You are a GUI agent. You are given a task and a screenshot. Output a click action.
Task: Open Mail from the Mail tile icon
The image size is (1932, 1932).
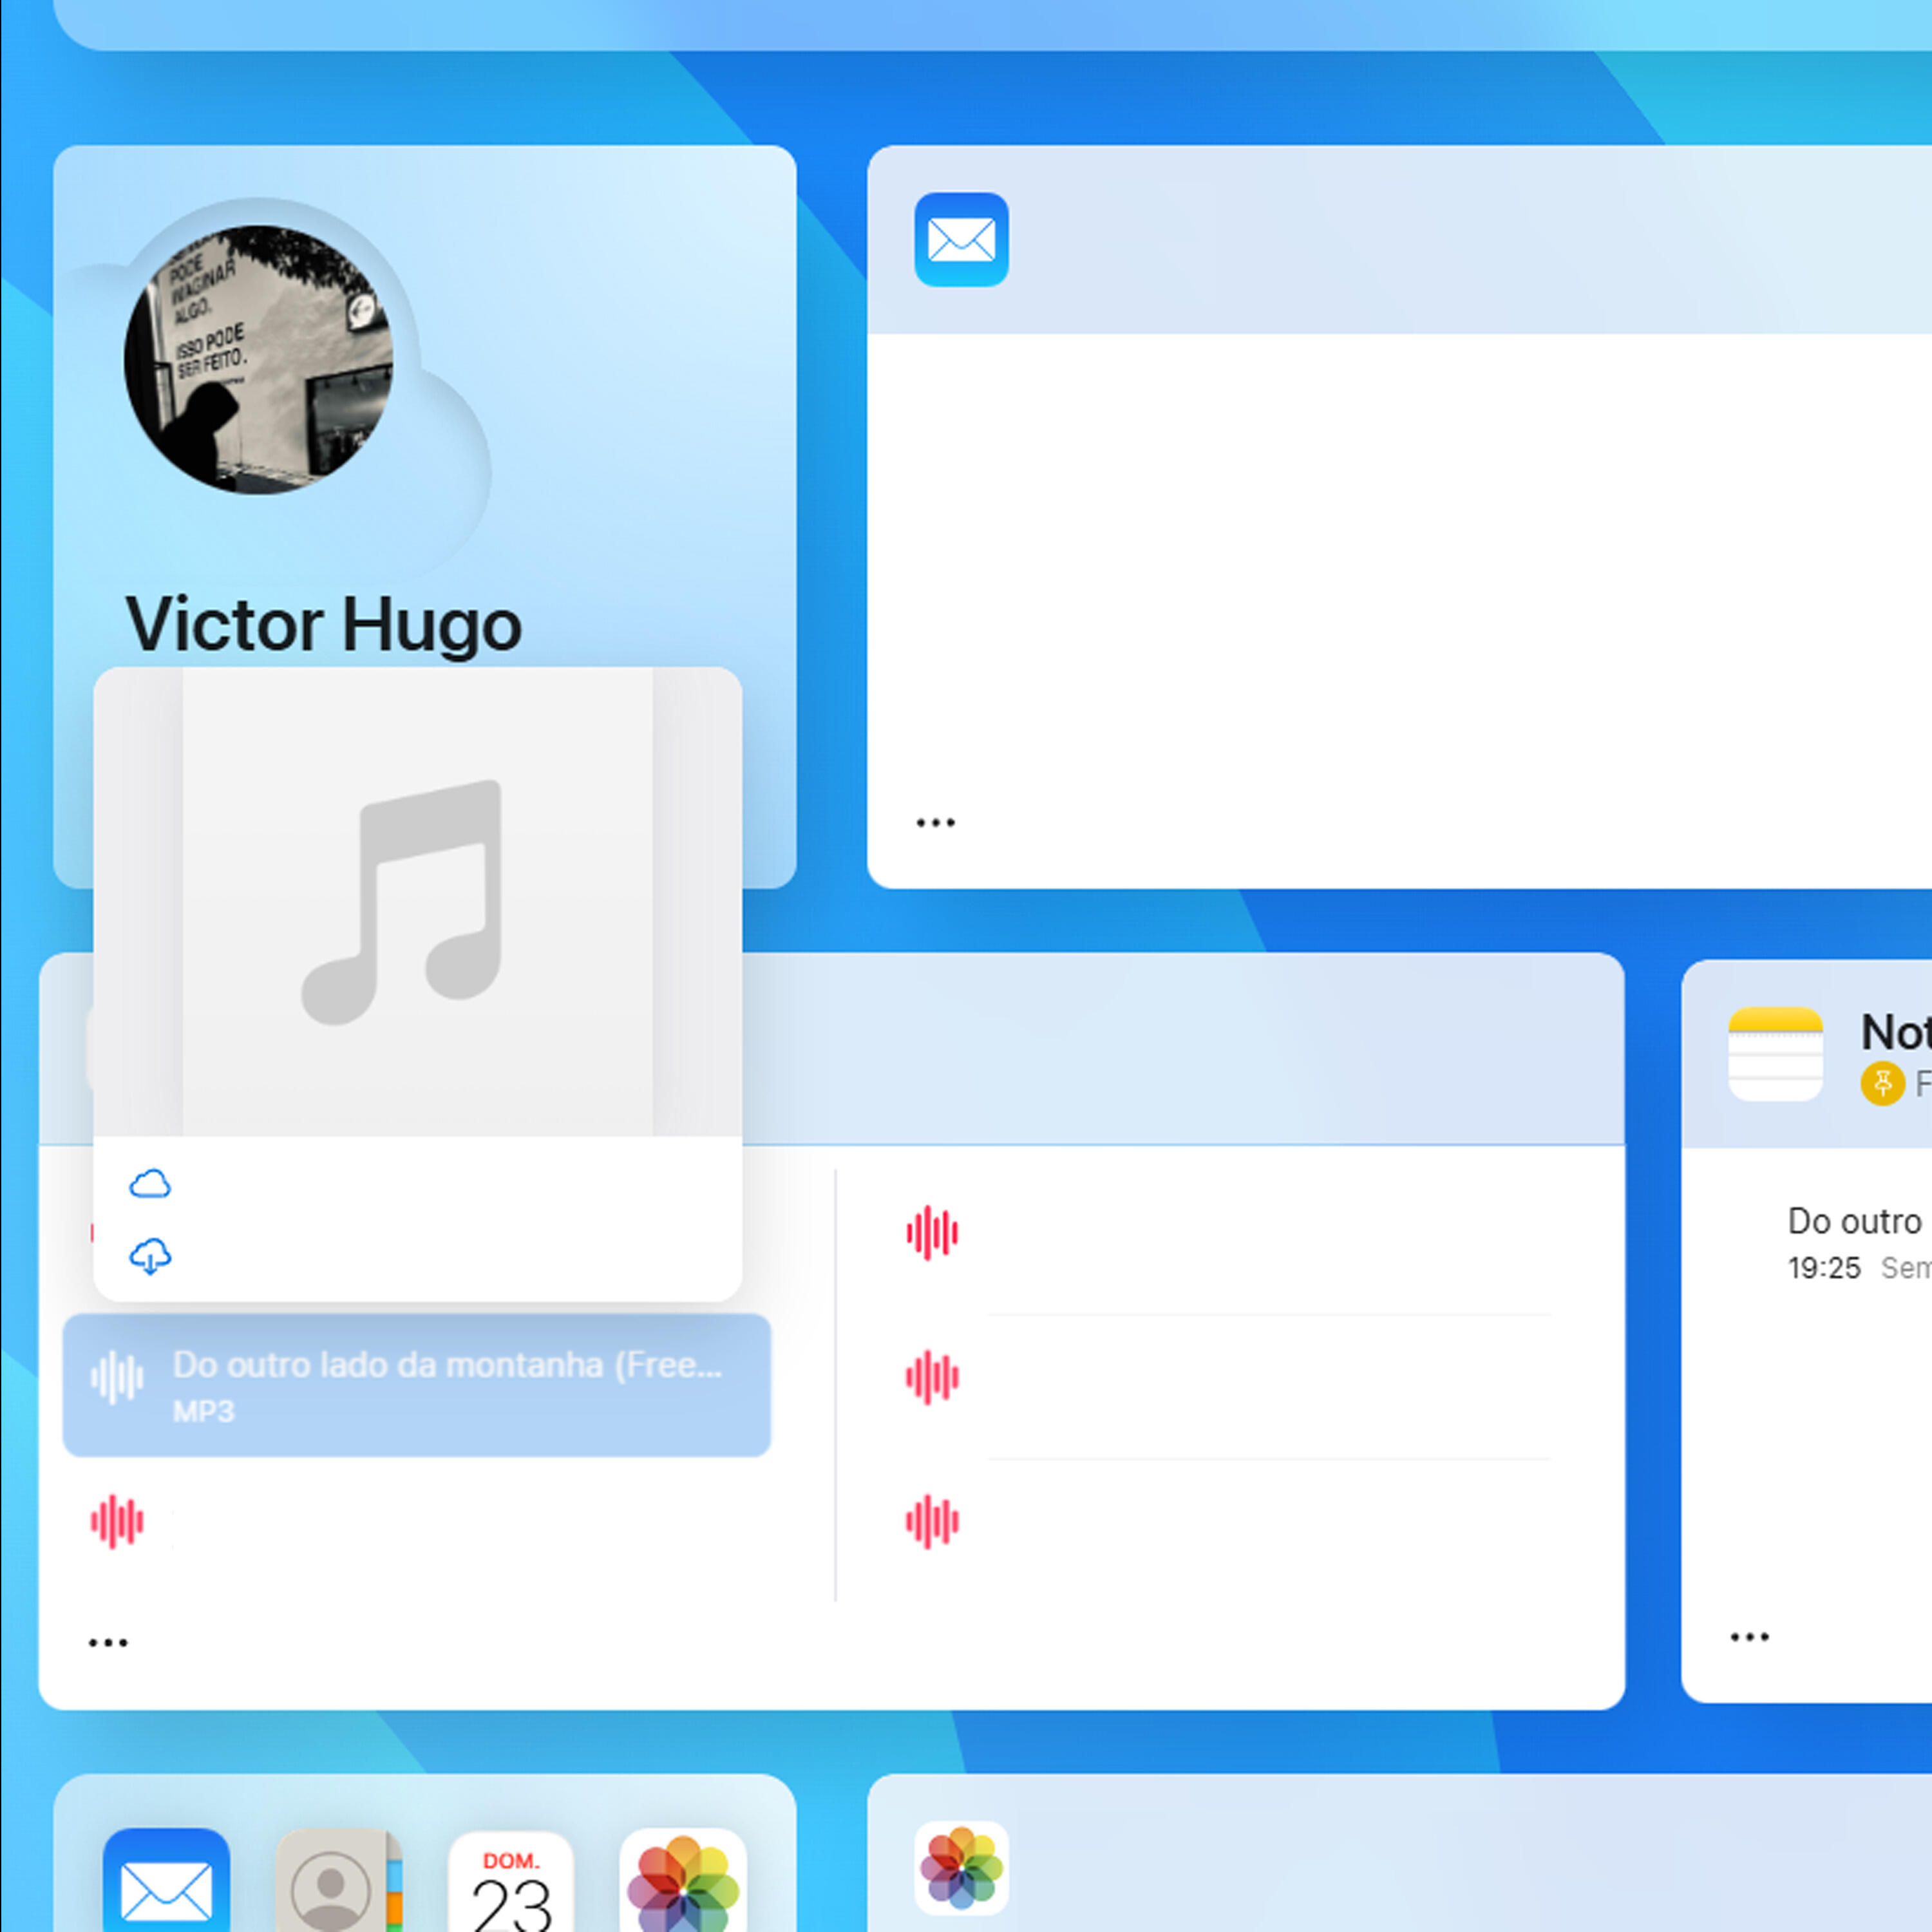point(961,240)
